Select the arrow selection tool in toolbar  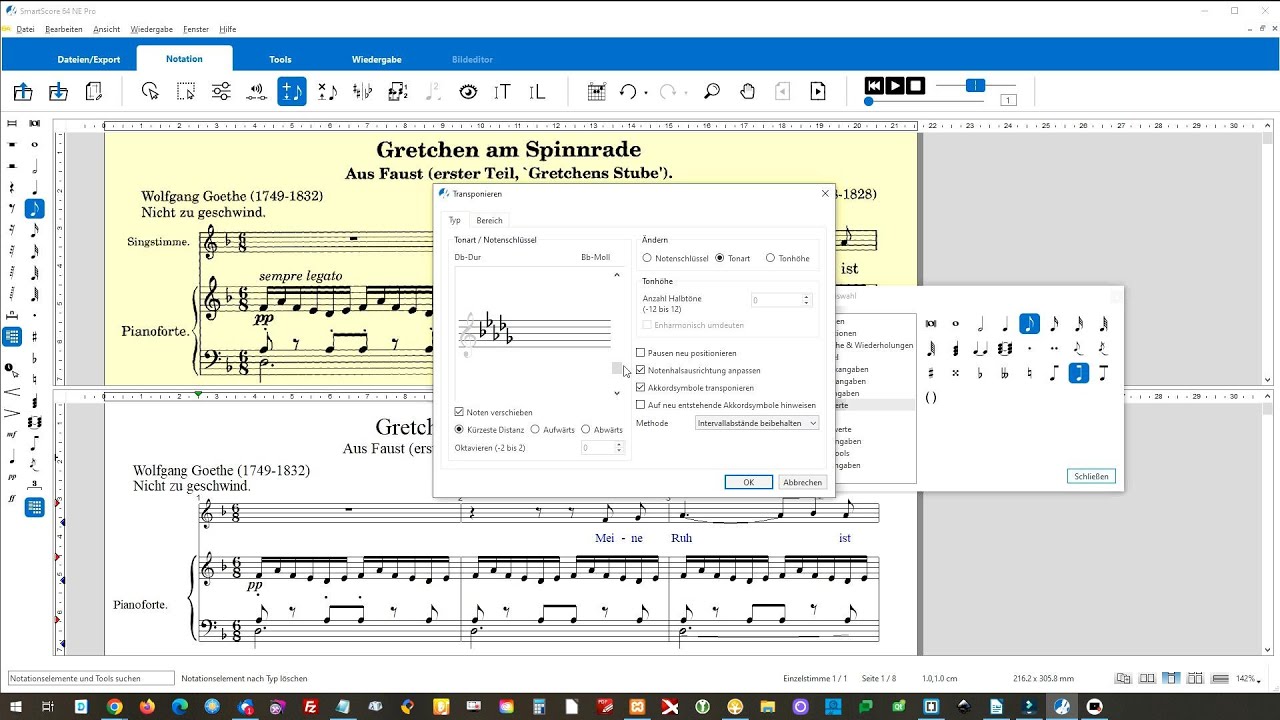pyautogui.click(x=150, y=92)
